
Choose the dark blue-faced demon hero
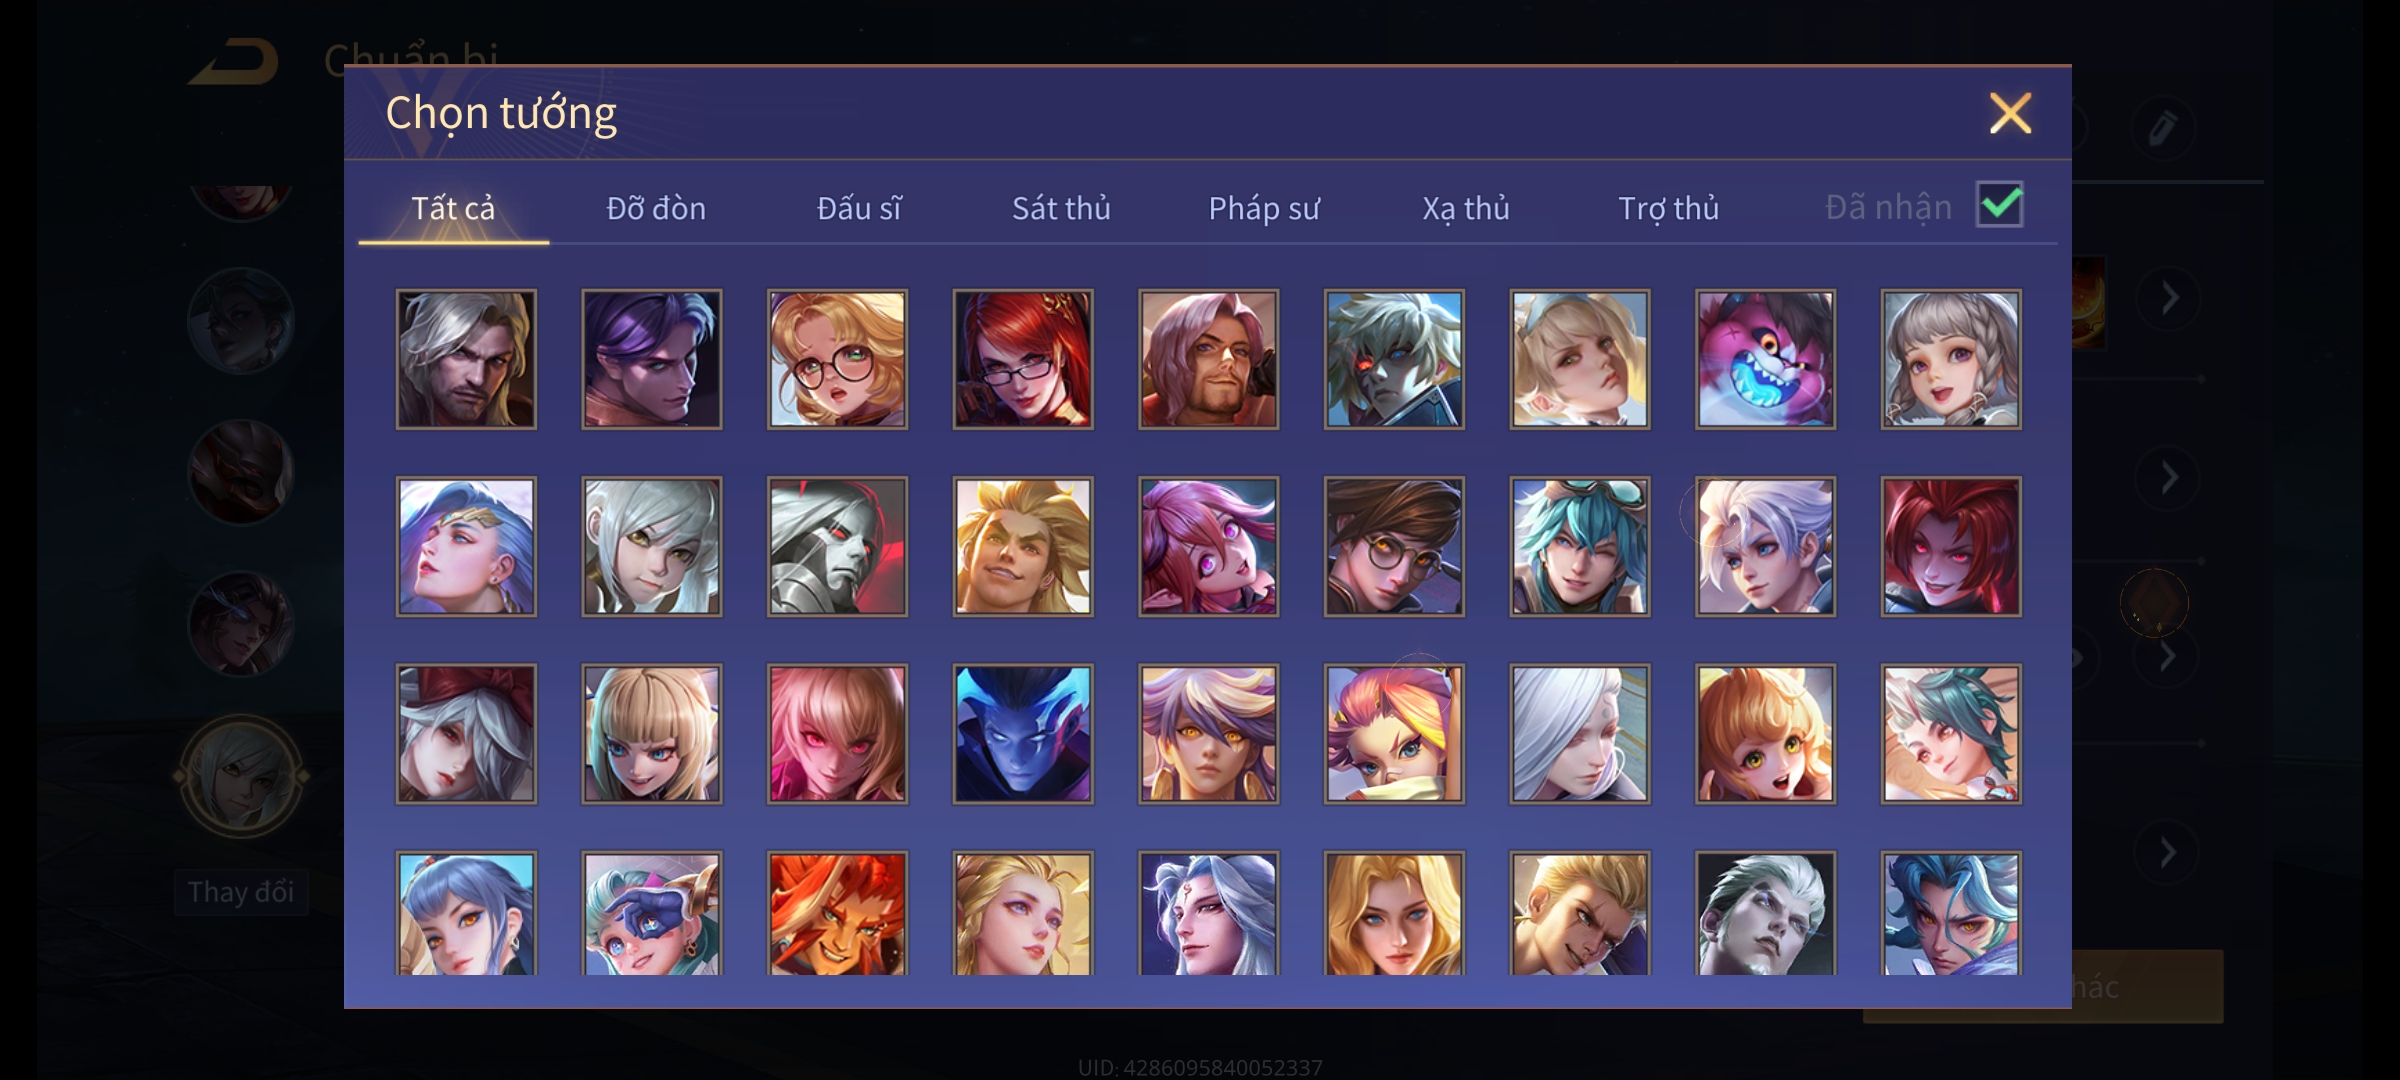point(1023,733)
